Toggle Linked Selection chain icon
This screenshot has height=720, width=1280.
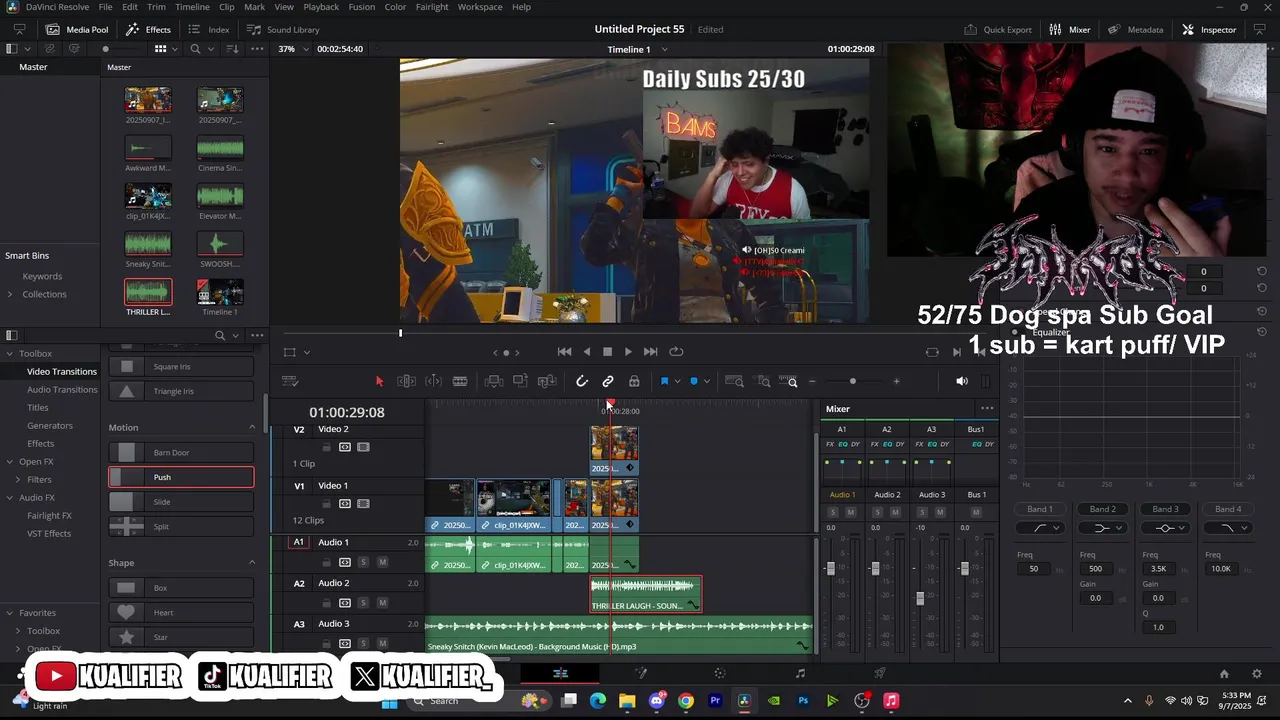pos(608,381)
